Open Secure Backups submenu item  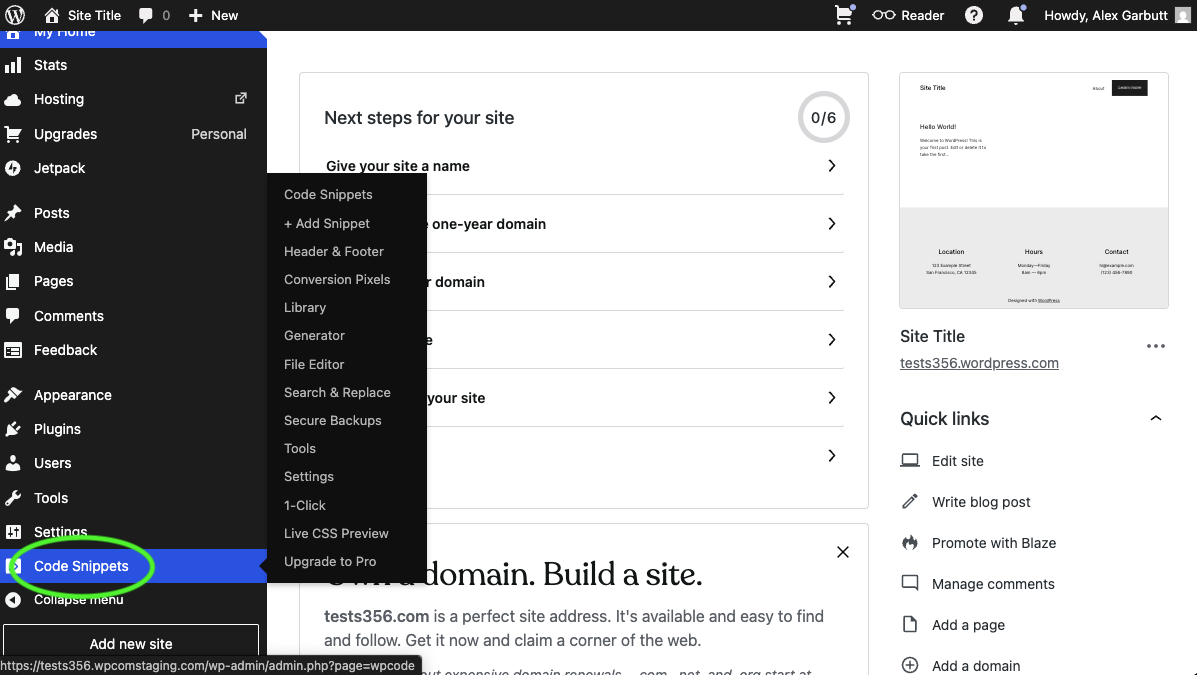[x=332, y=421]
